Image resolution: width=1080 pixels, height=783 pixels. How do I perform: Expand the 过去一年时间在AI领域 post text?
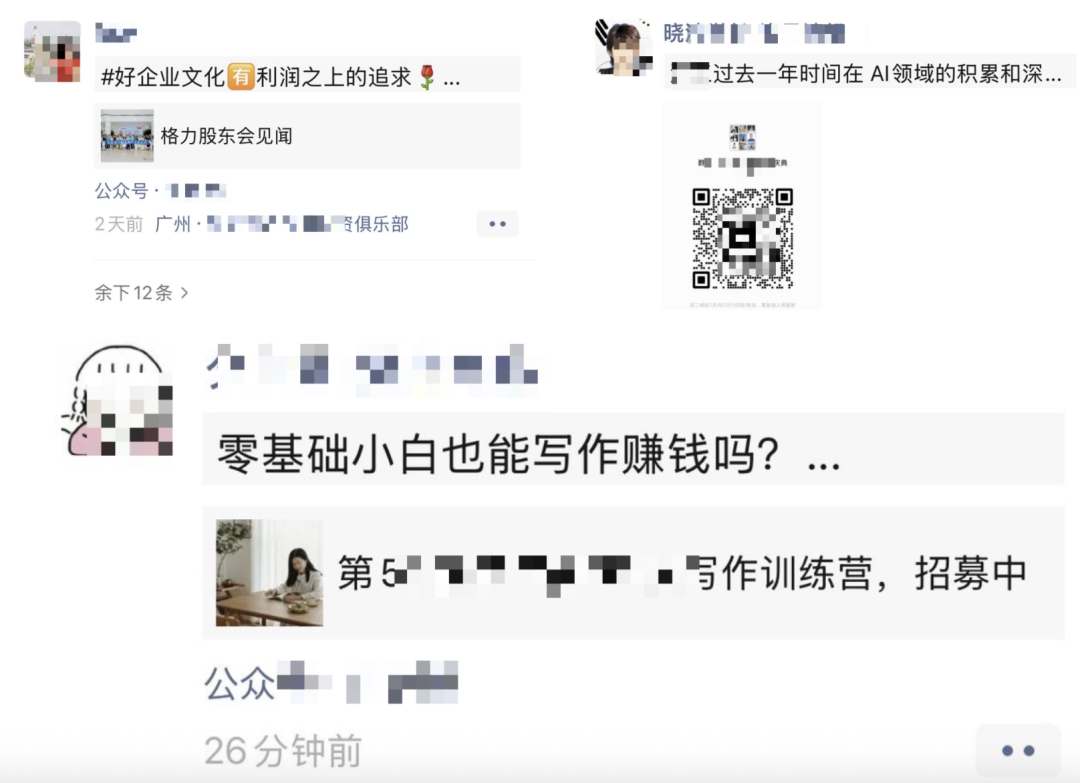(x=869, y=73)
